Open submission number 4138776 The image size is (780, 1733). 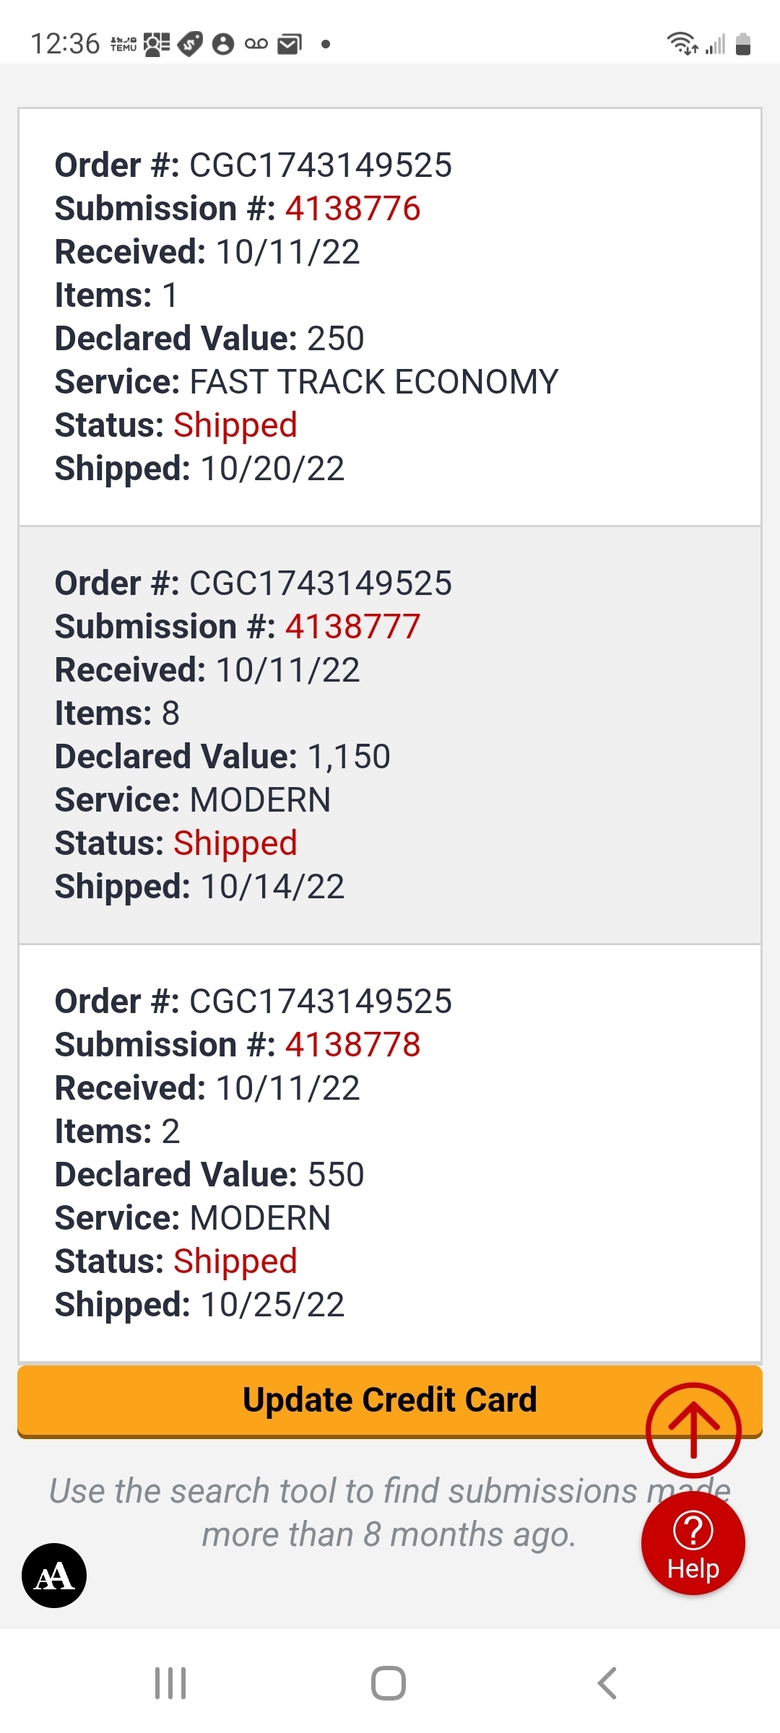pos(353,208)
